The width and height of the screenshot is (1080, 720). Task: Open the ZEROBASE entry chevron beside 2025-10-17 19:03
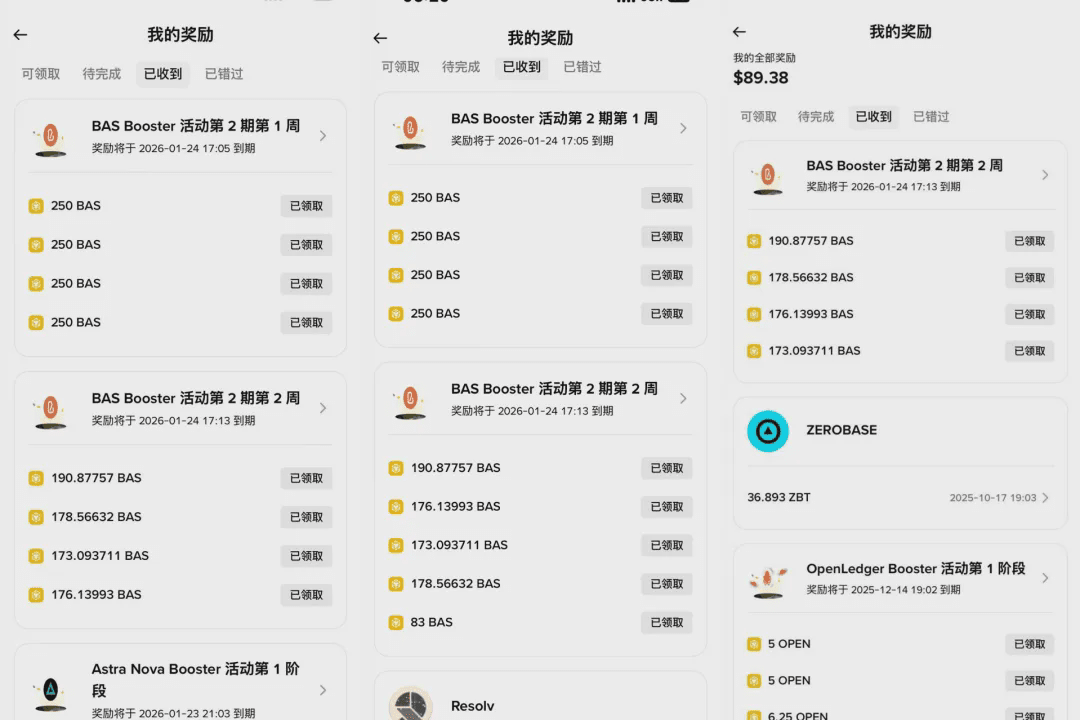pyautogui.click(x=1045, y=497)
